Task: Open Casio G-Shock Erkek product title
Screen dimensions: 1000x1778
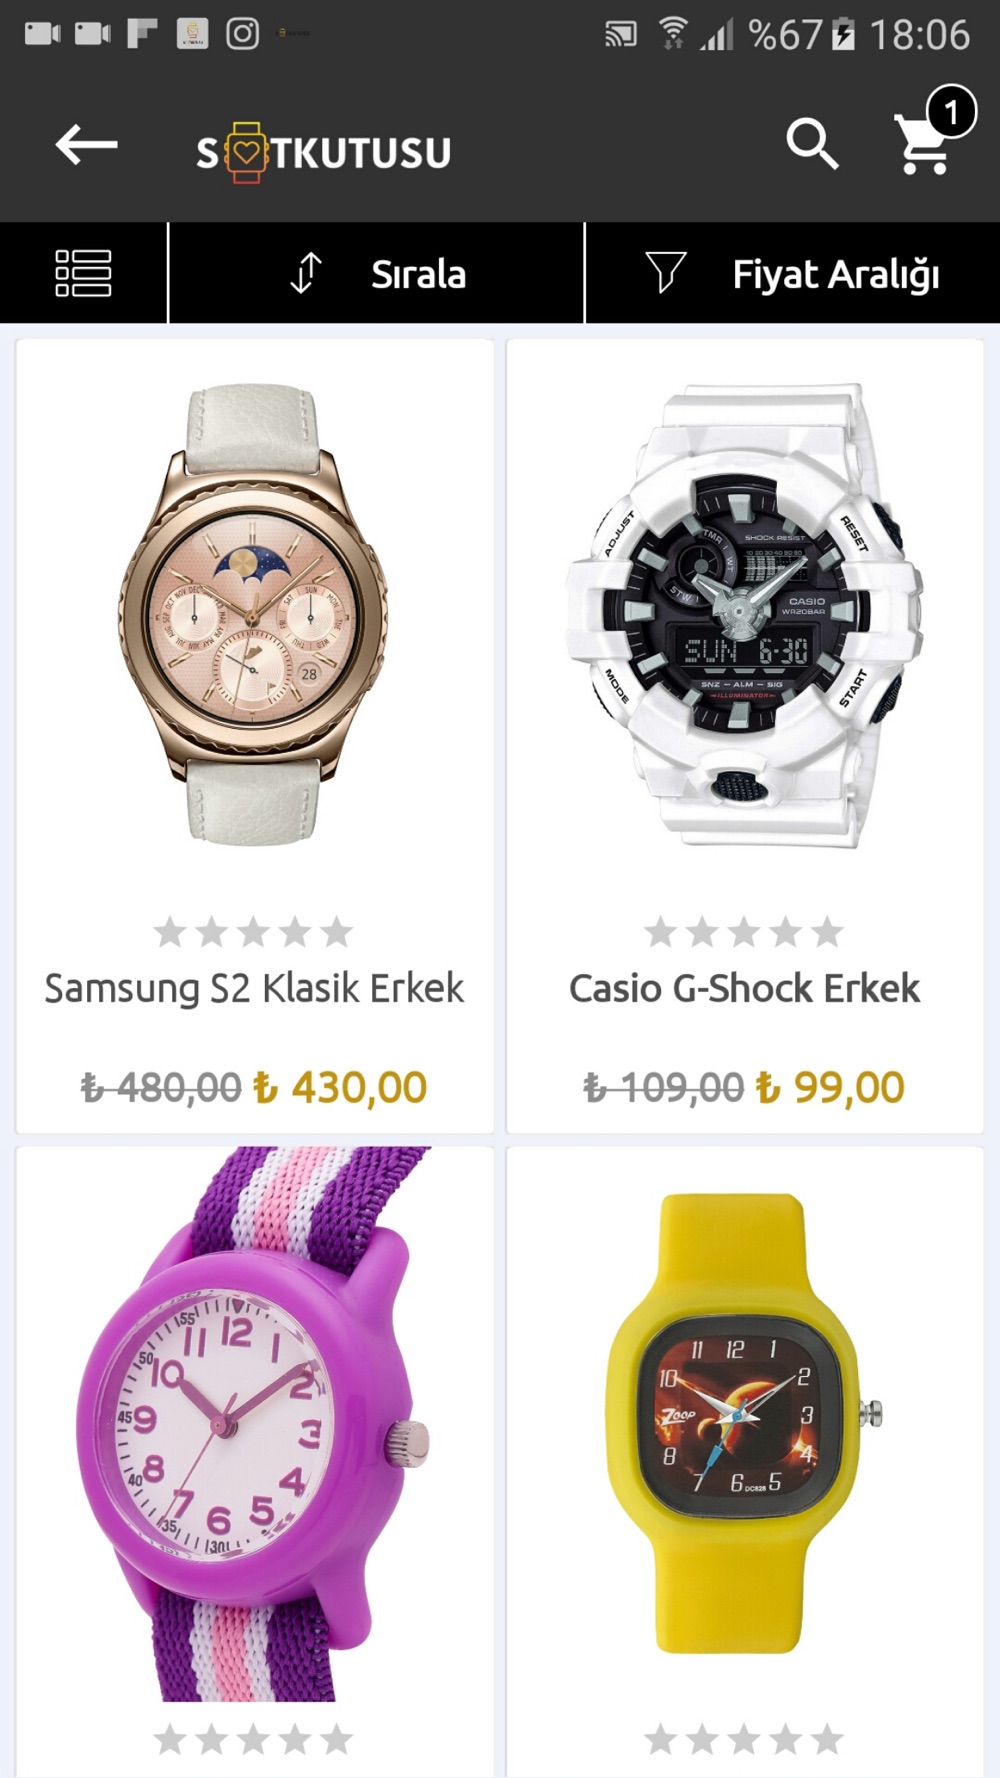Action: [x=745, y=988]
